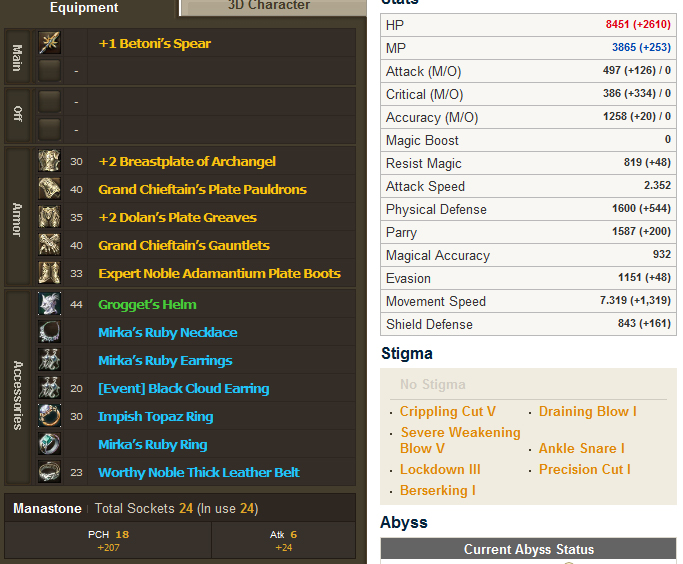The image size is (683, 564).
Task: Click the Attack (M/O) stat row label
Action: (x=423, y=71)
